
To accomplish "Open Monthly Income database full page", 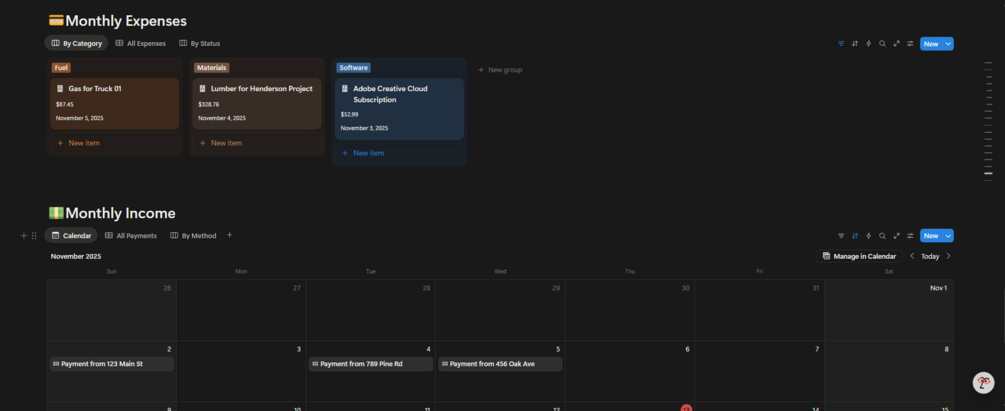I will coord(897,236).
